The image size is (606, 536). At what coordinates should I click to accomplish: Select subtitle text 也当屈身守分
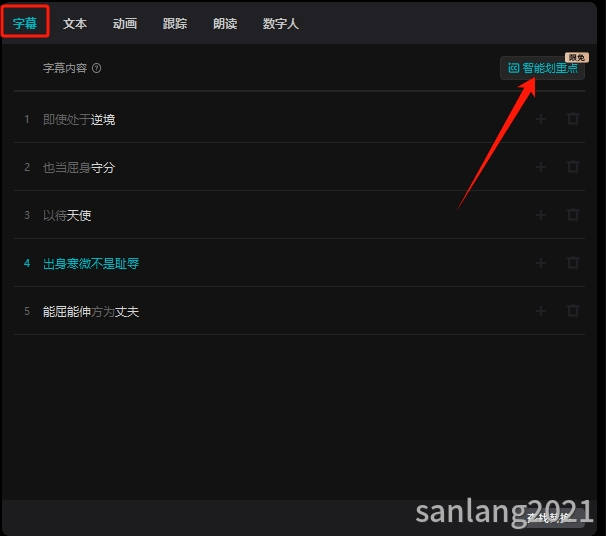[79, 167]
